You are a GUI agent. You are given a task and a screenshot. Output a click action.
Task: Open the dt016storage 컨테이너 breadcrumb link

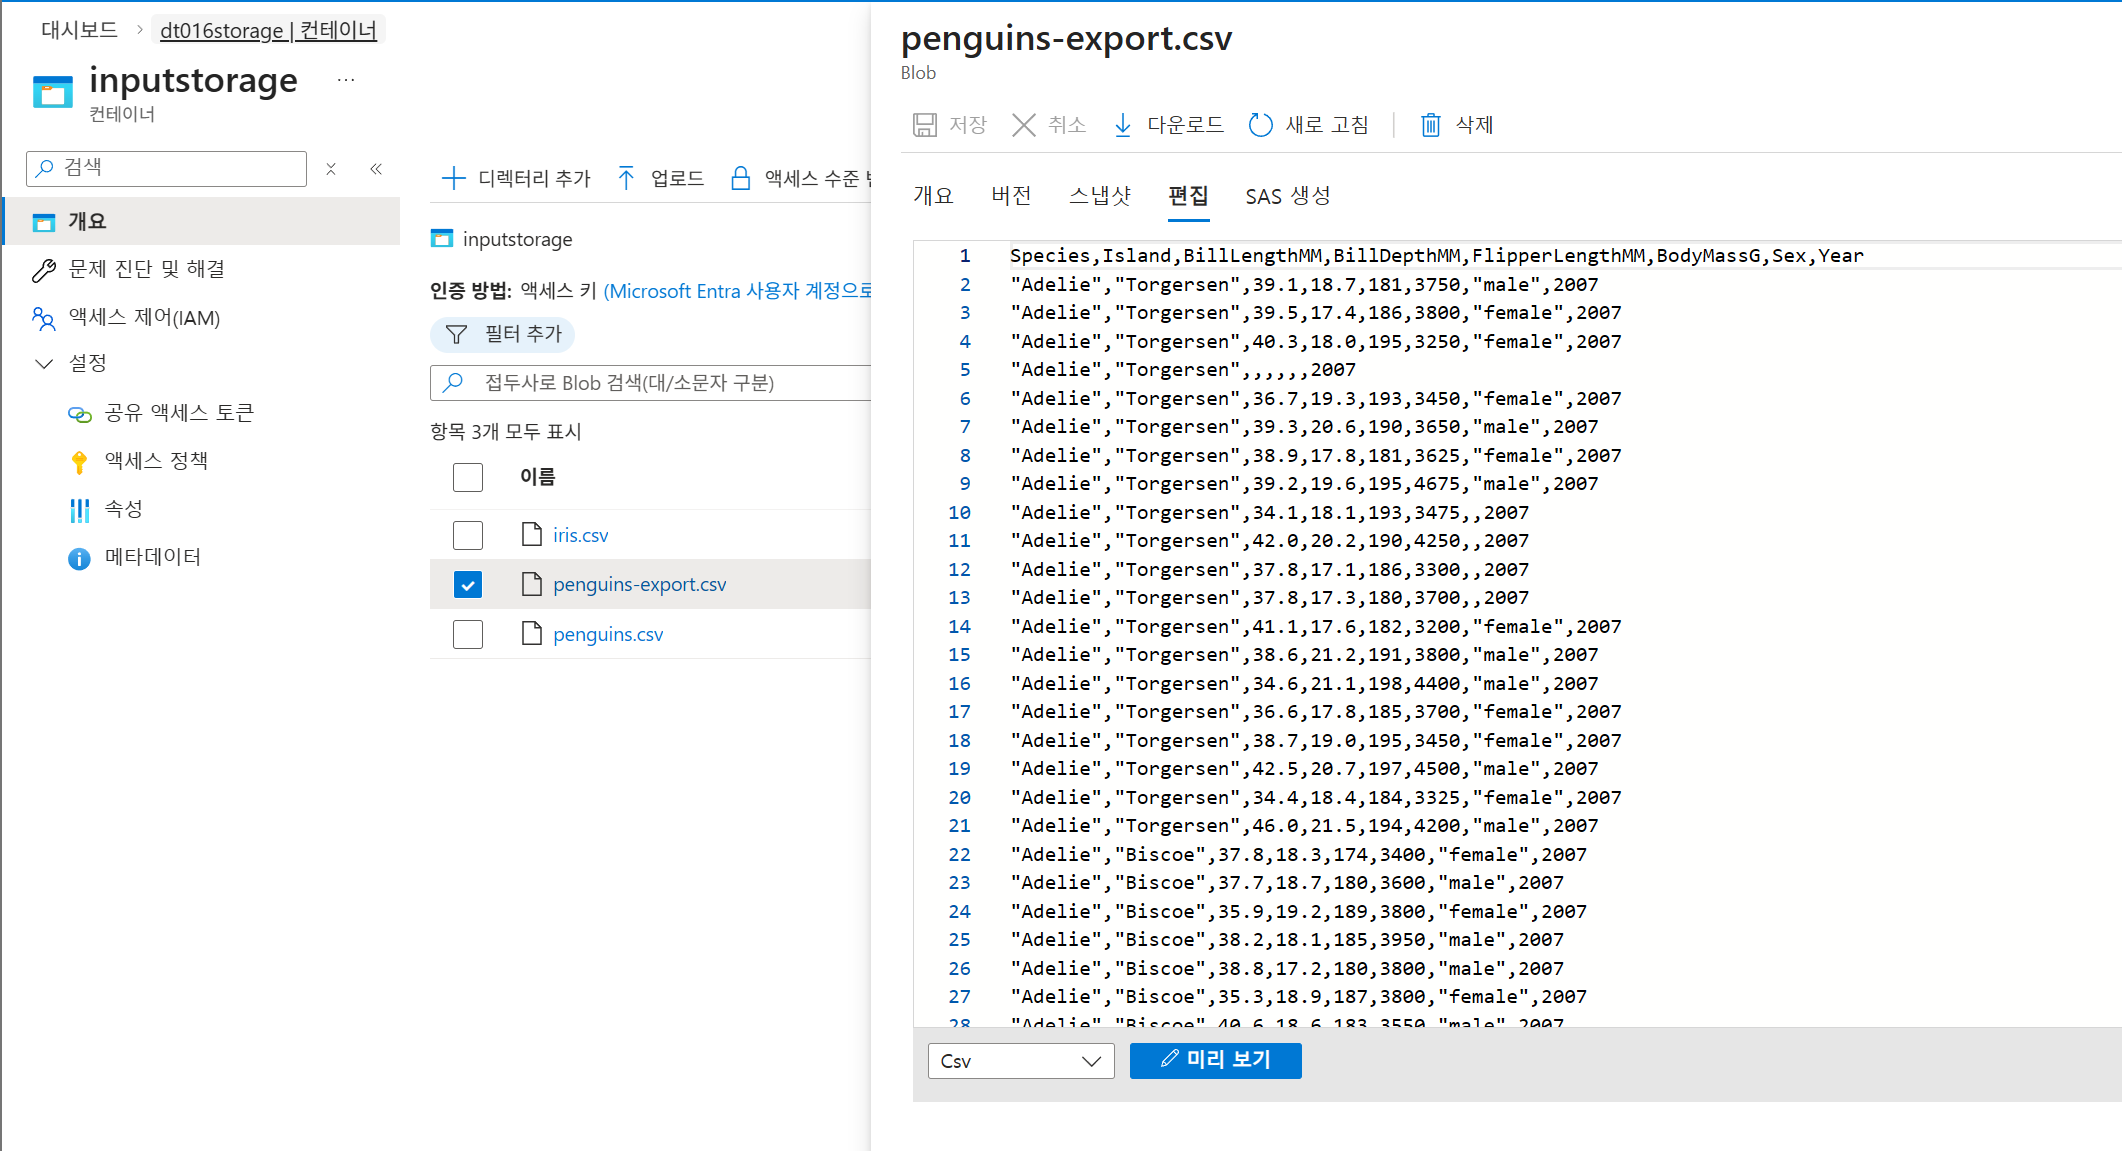coord(268,30)
